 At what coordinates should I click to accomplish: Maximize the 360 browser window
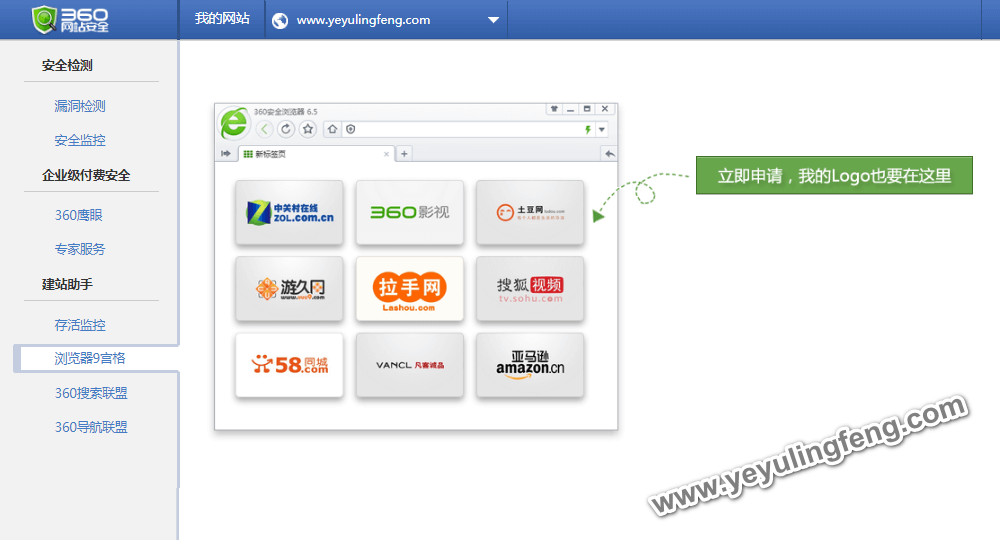pyautogui.click(x=587, y=109)
